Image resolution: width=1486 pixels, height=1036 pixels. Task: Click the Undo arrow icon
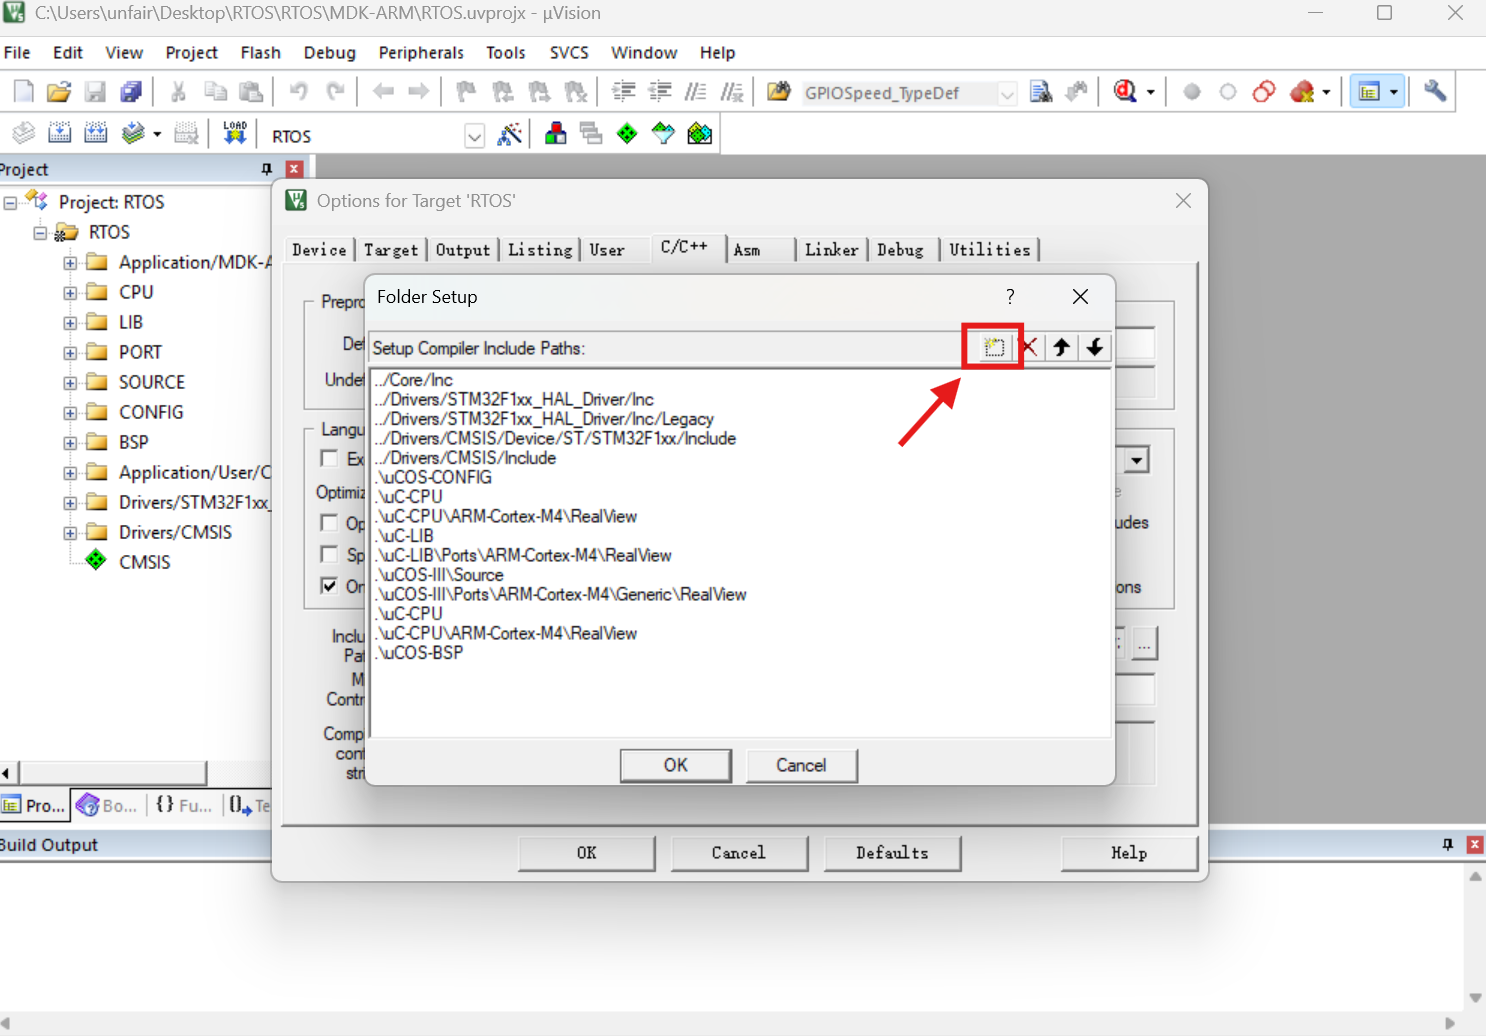coord(298,92)
